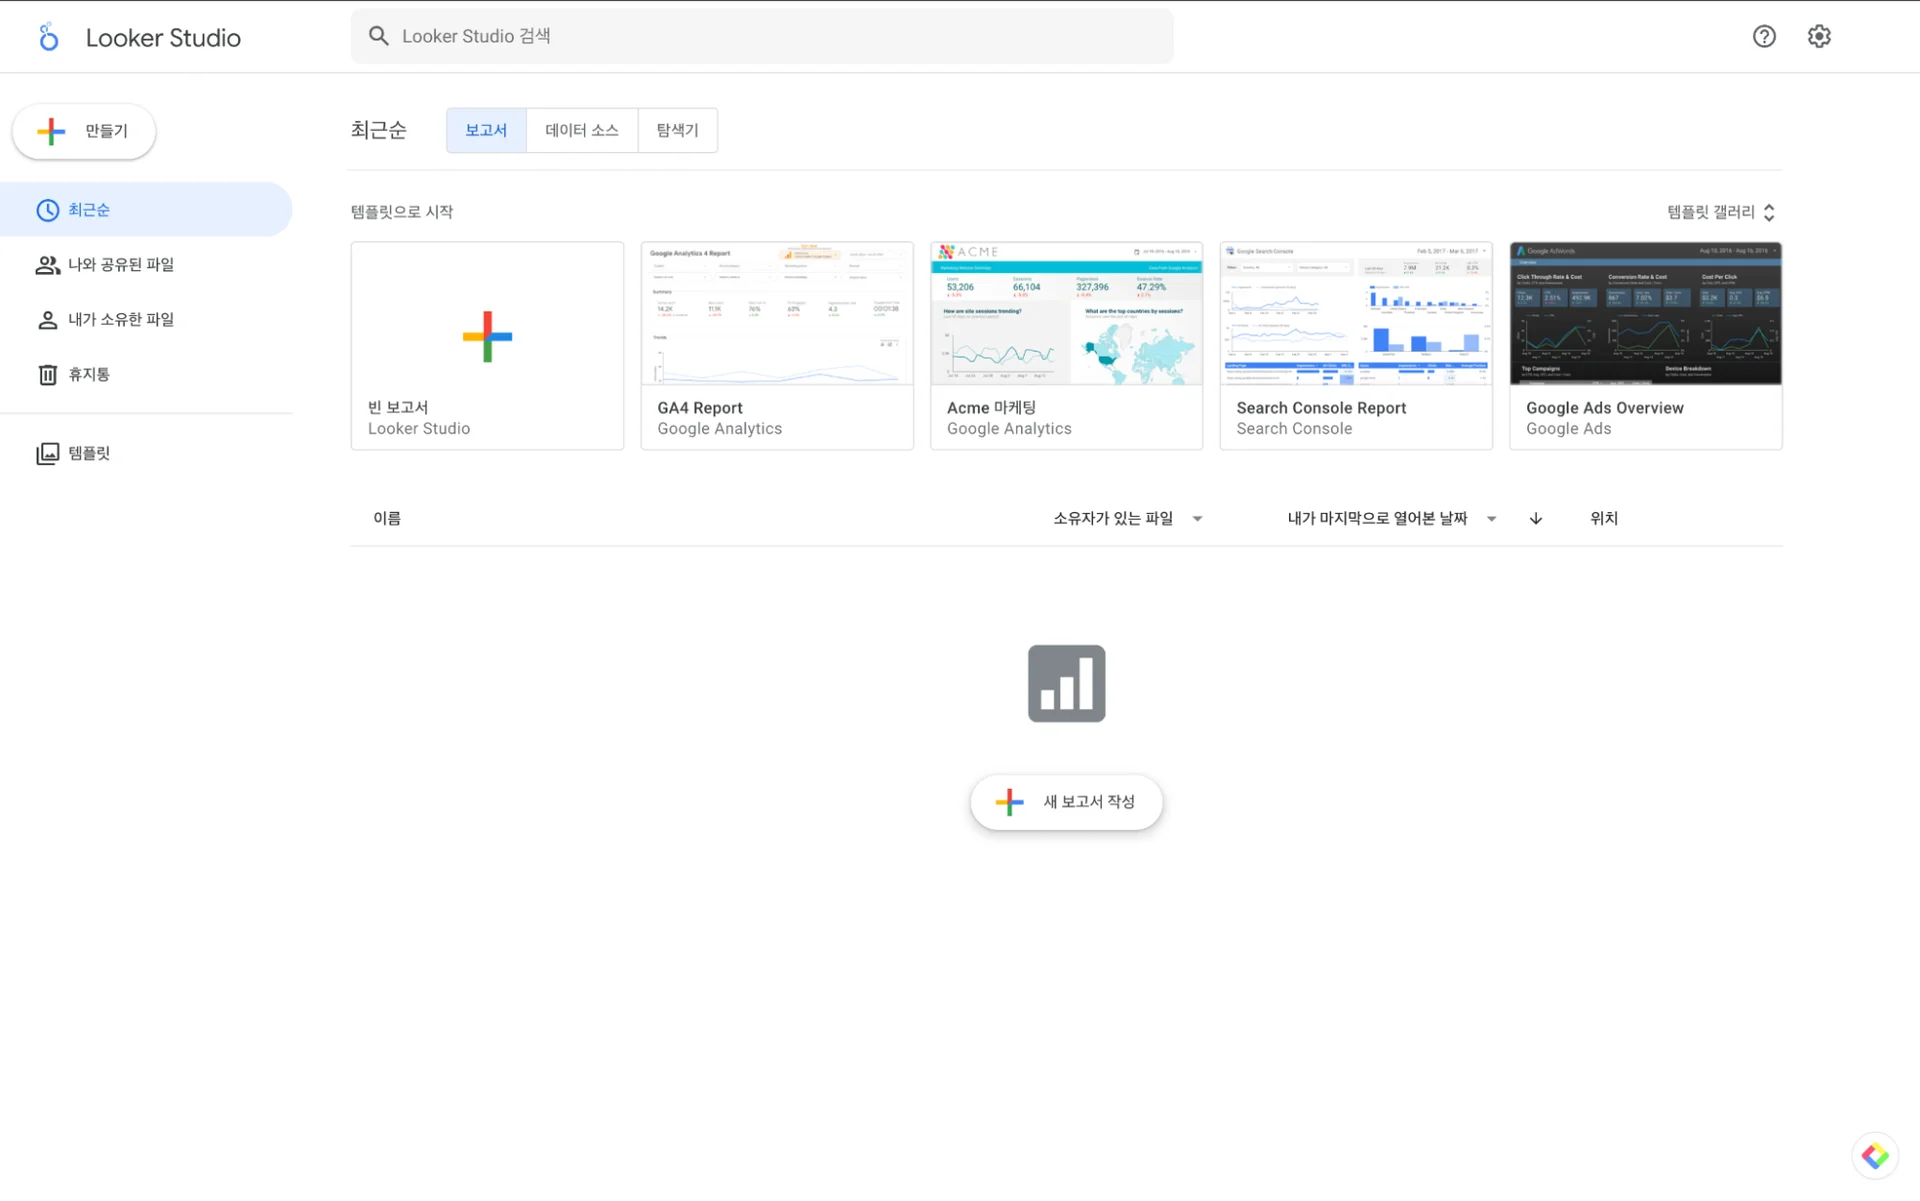Click the search magnifier icon
The width and height of the screenshot is (1920, 1201).
(379, 35)
